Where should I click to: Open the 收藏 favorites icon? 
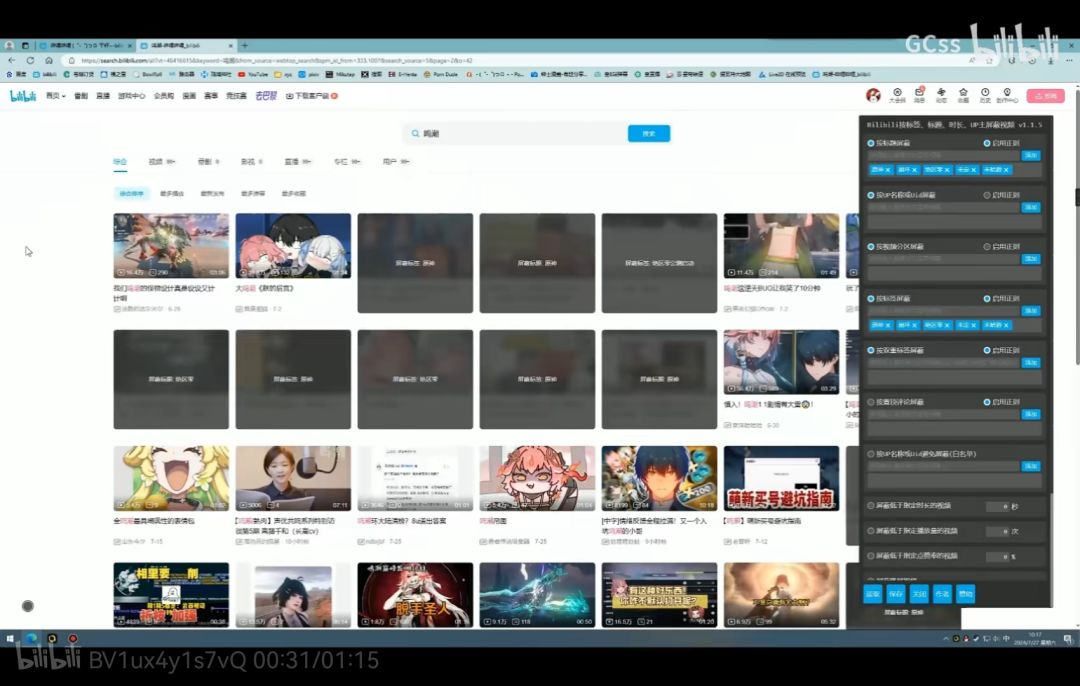[x=963, y=95]
